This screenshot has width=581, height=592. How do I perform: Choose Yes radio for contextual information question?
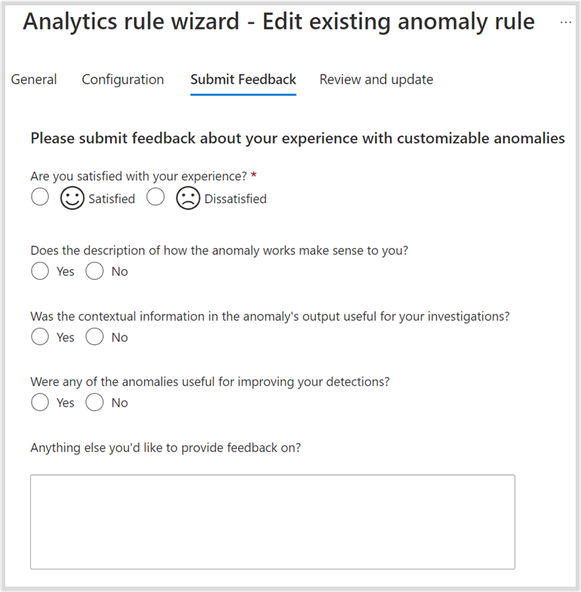pyautogui.click(x=40, y=336)
